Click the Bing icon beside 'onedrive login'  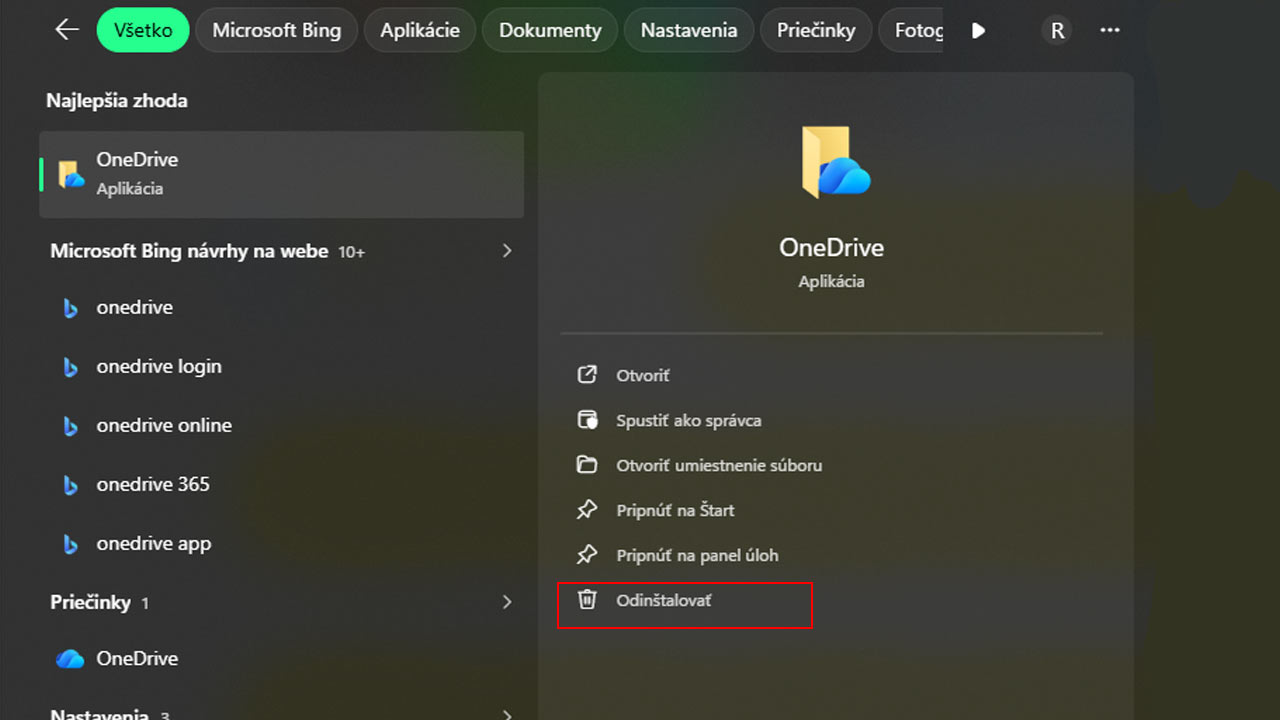tap(70, 368)
